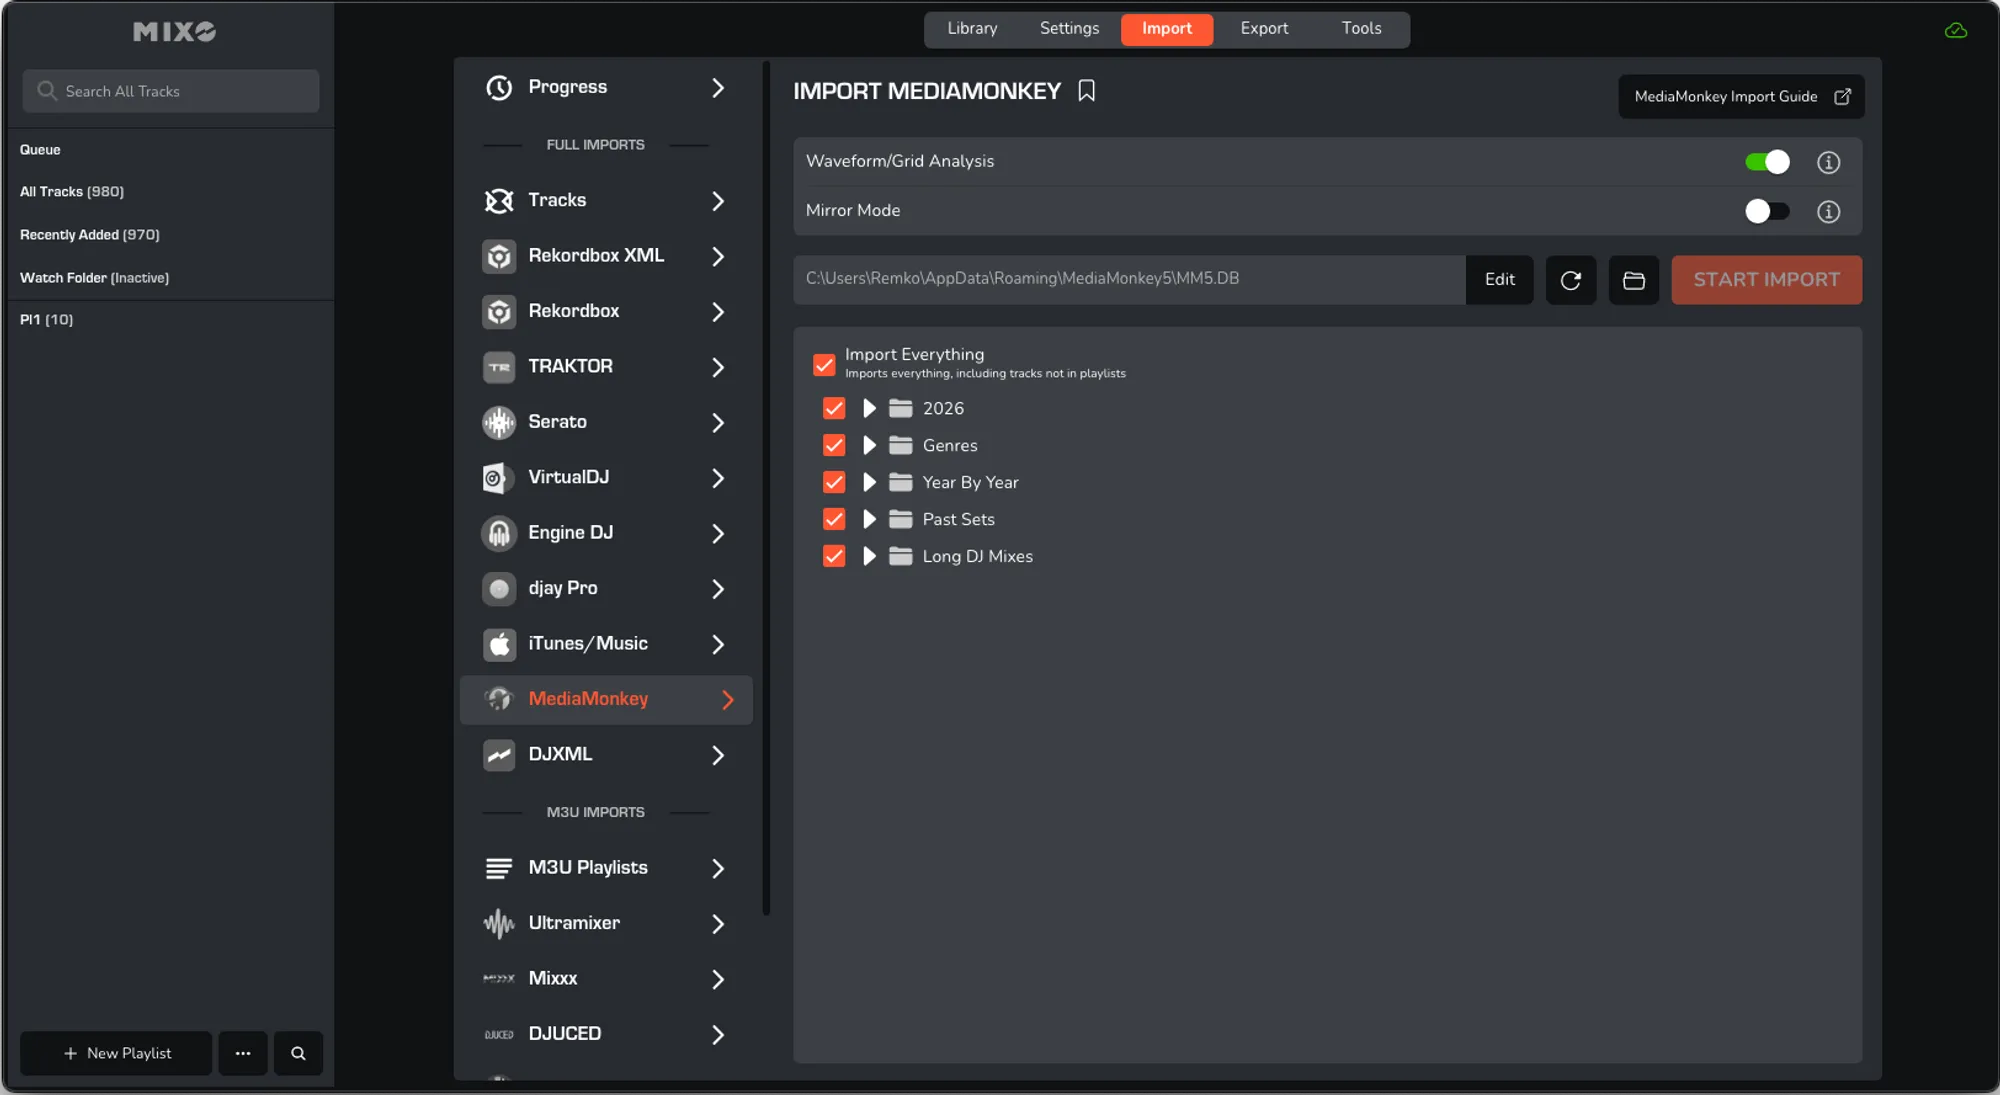The image size is (2000, 1095).
Task: Select the Queue sidebar item
Action: pyautogui.click(x=40, y=150)
